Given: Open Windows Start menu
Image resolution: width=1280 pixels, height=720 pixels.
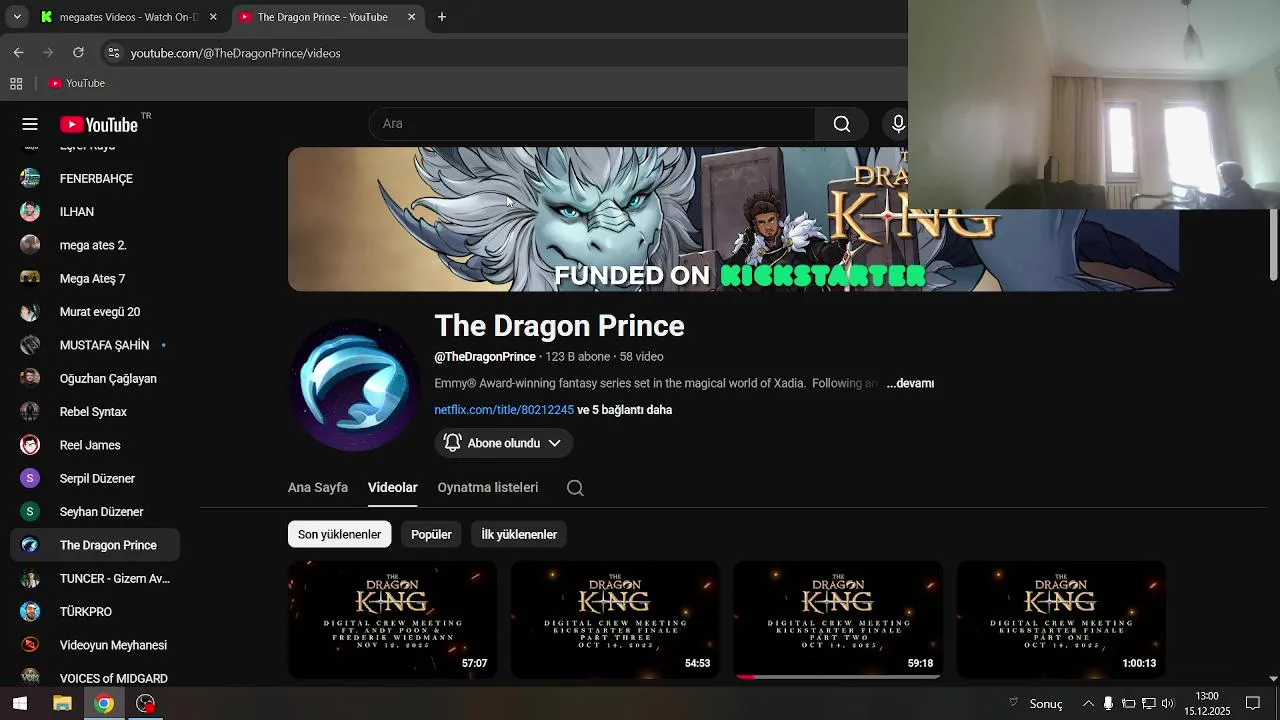Looking at the screenshot, I should [20, 704].
